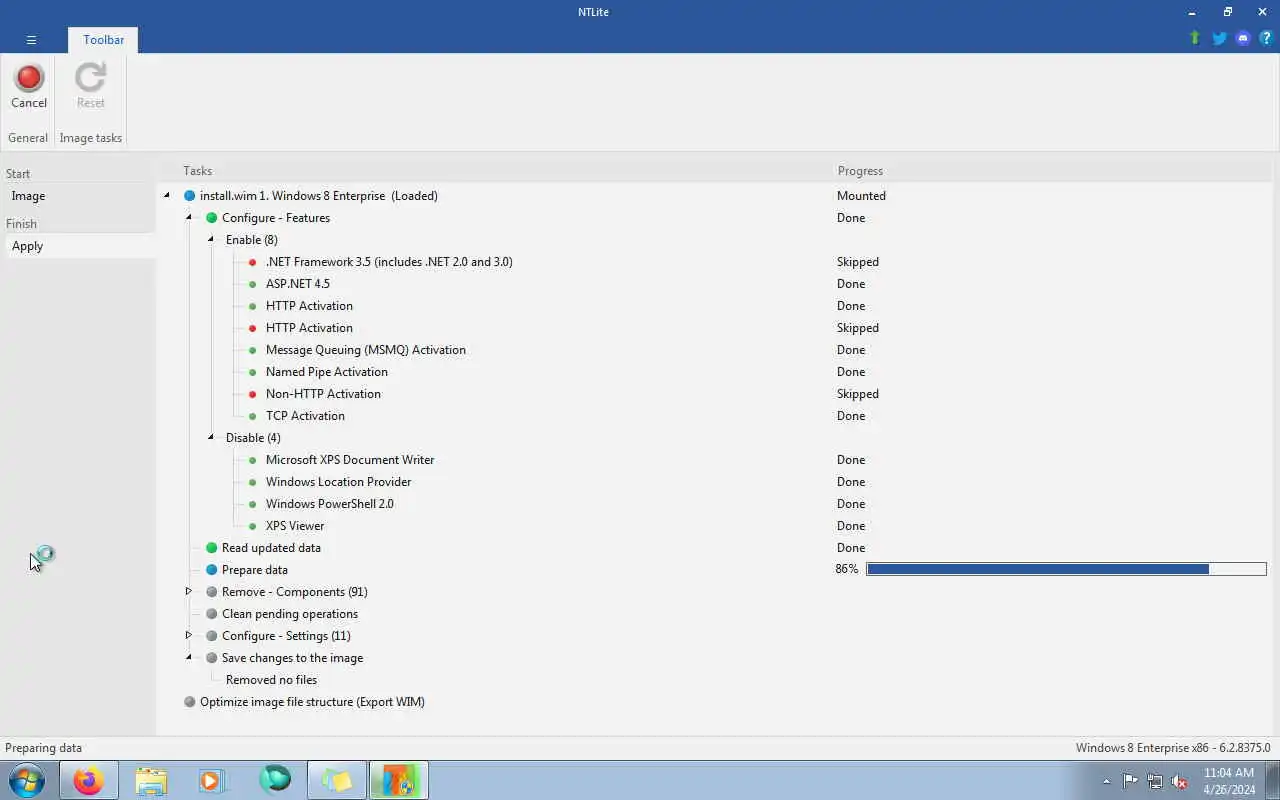Image resolution: width=1280 pixels, height=800 pixels.
Task: Click the green dot beside Read updated data
Action: pos(211,548)
